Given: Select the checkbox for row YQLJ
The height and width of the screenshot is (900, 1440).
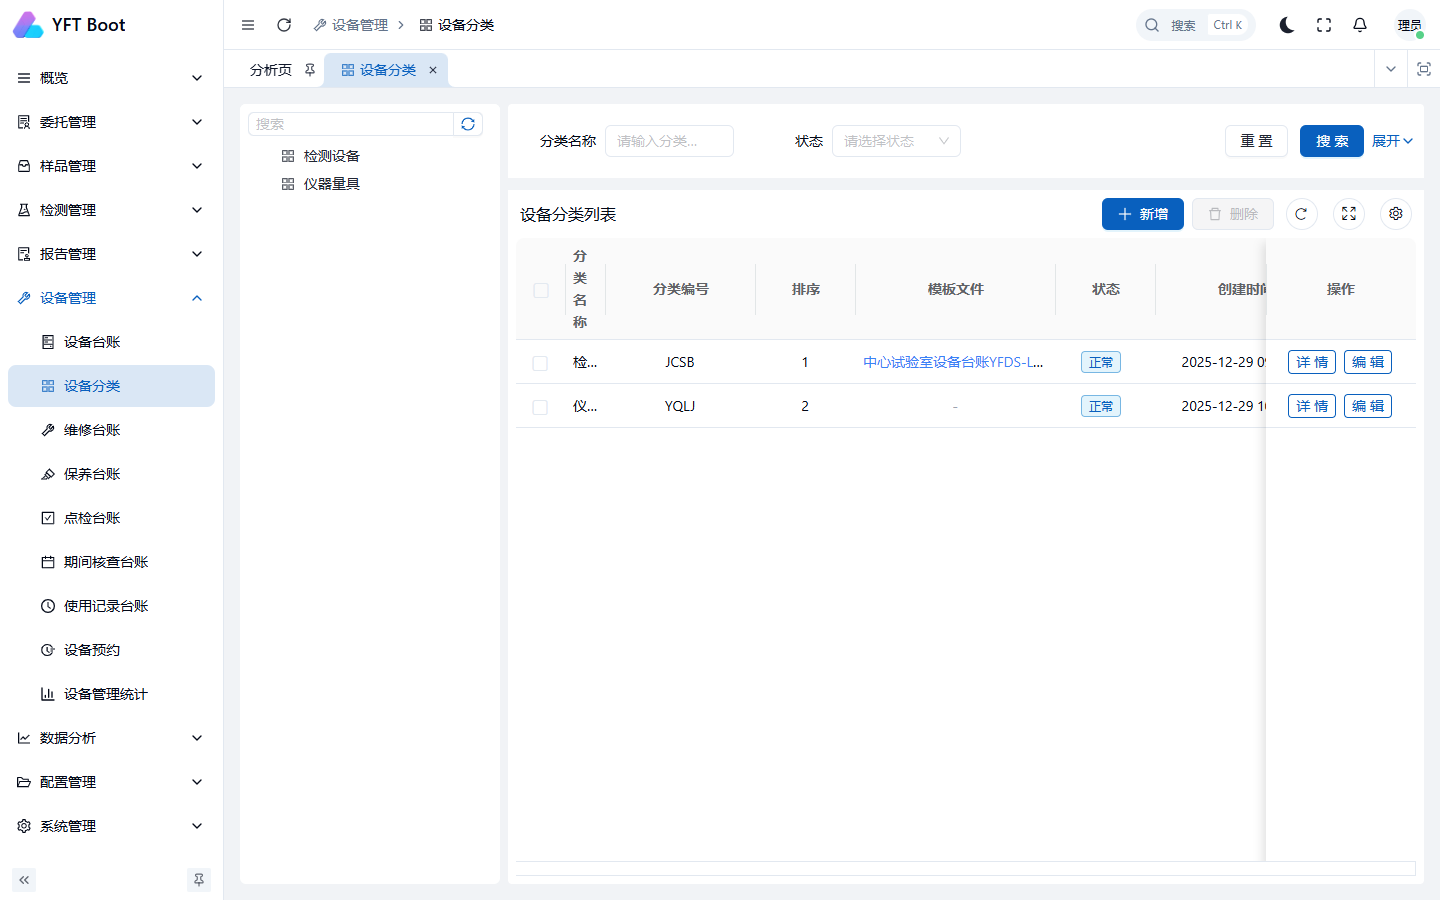Looking at the screenshot, I should 540,407.
